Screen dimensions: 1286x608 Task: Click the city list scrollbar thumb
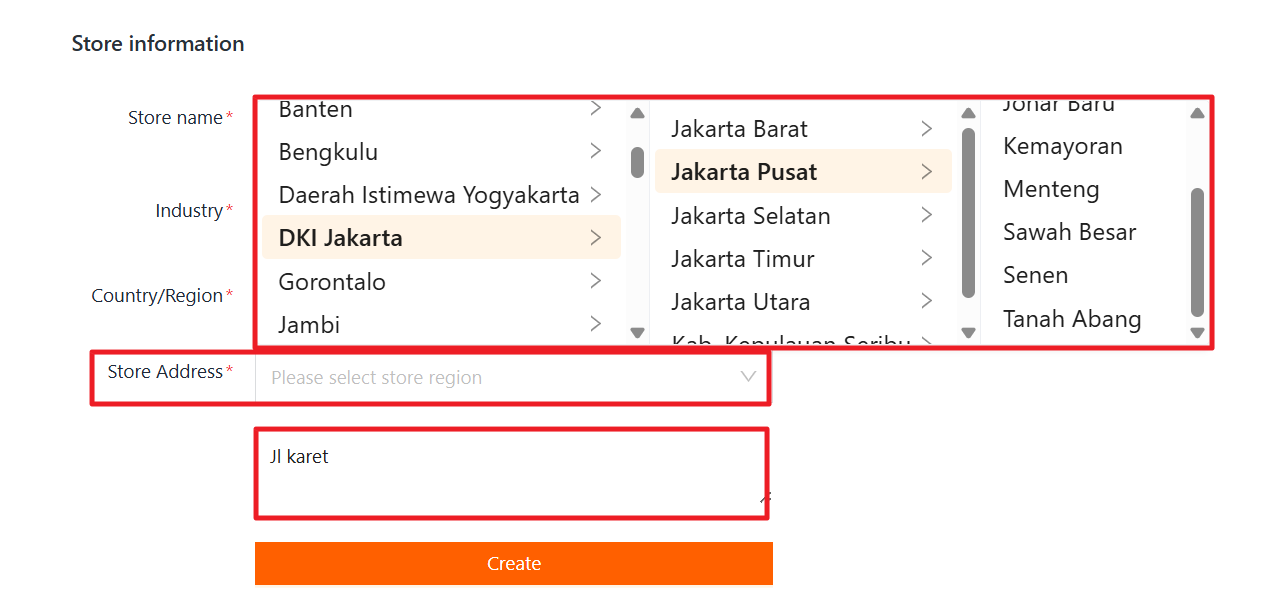tap(968, 212)
